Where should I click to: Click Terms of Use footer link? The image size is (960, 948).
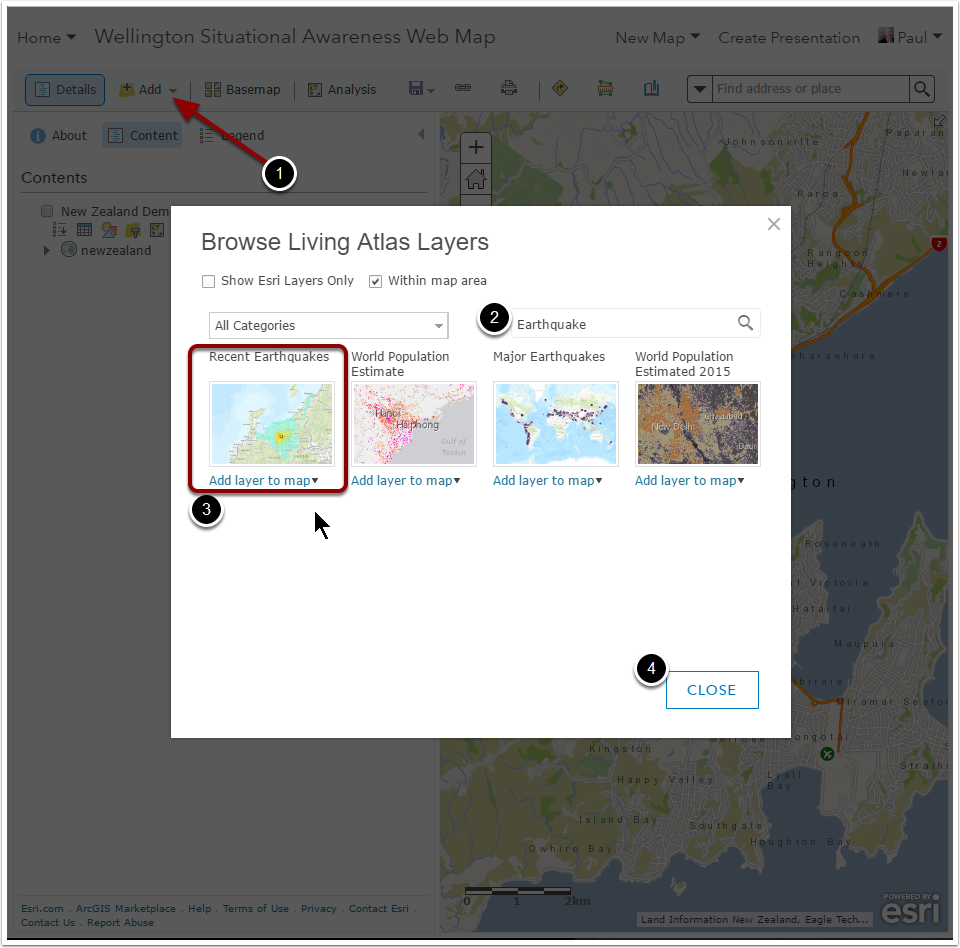[x=255, y=908]
